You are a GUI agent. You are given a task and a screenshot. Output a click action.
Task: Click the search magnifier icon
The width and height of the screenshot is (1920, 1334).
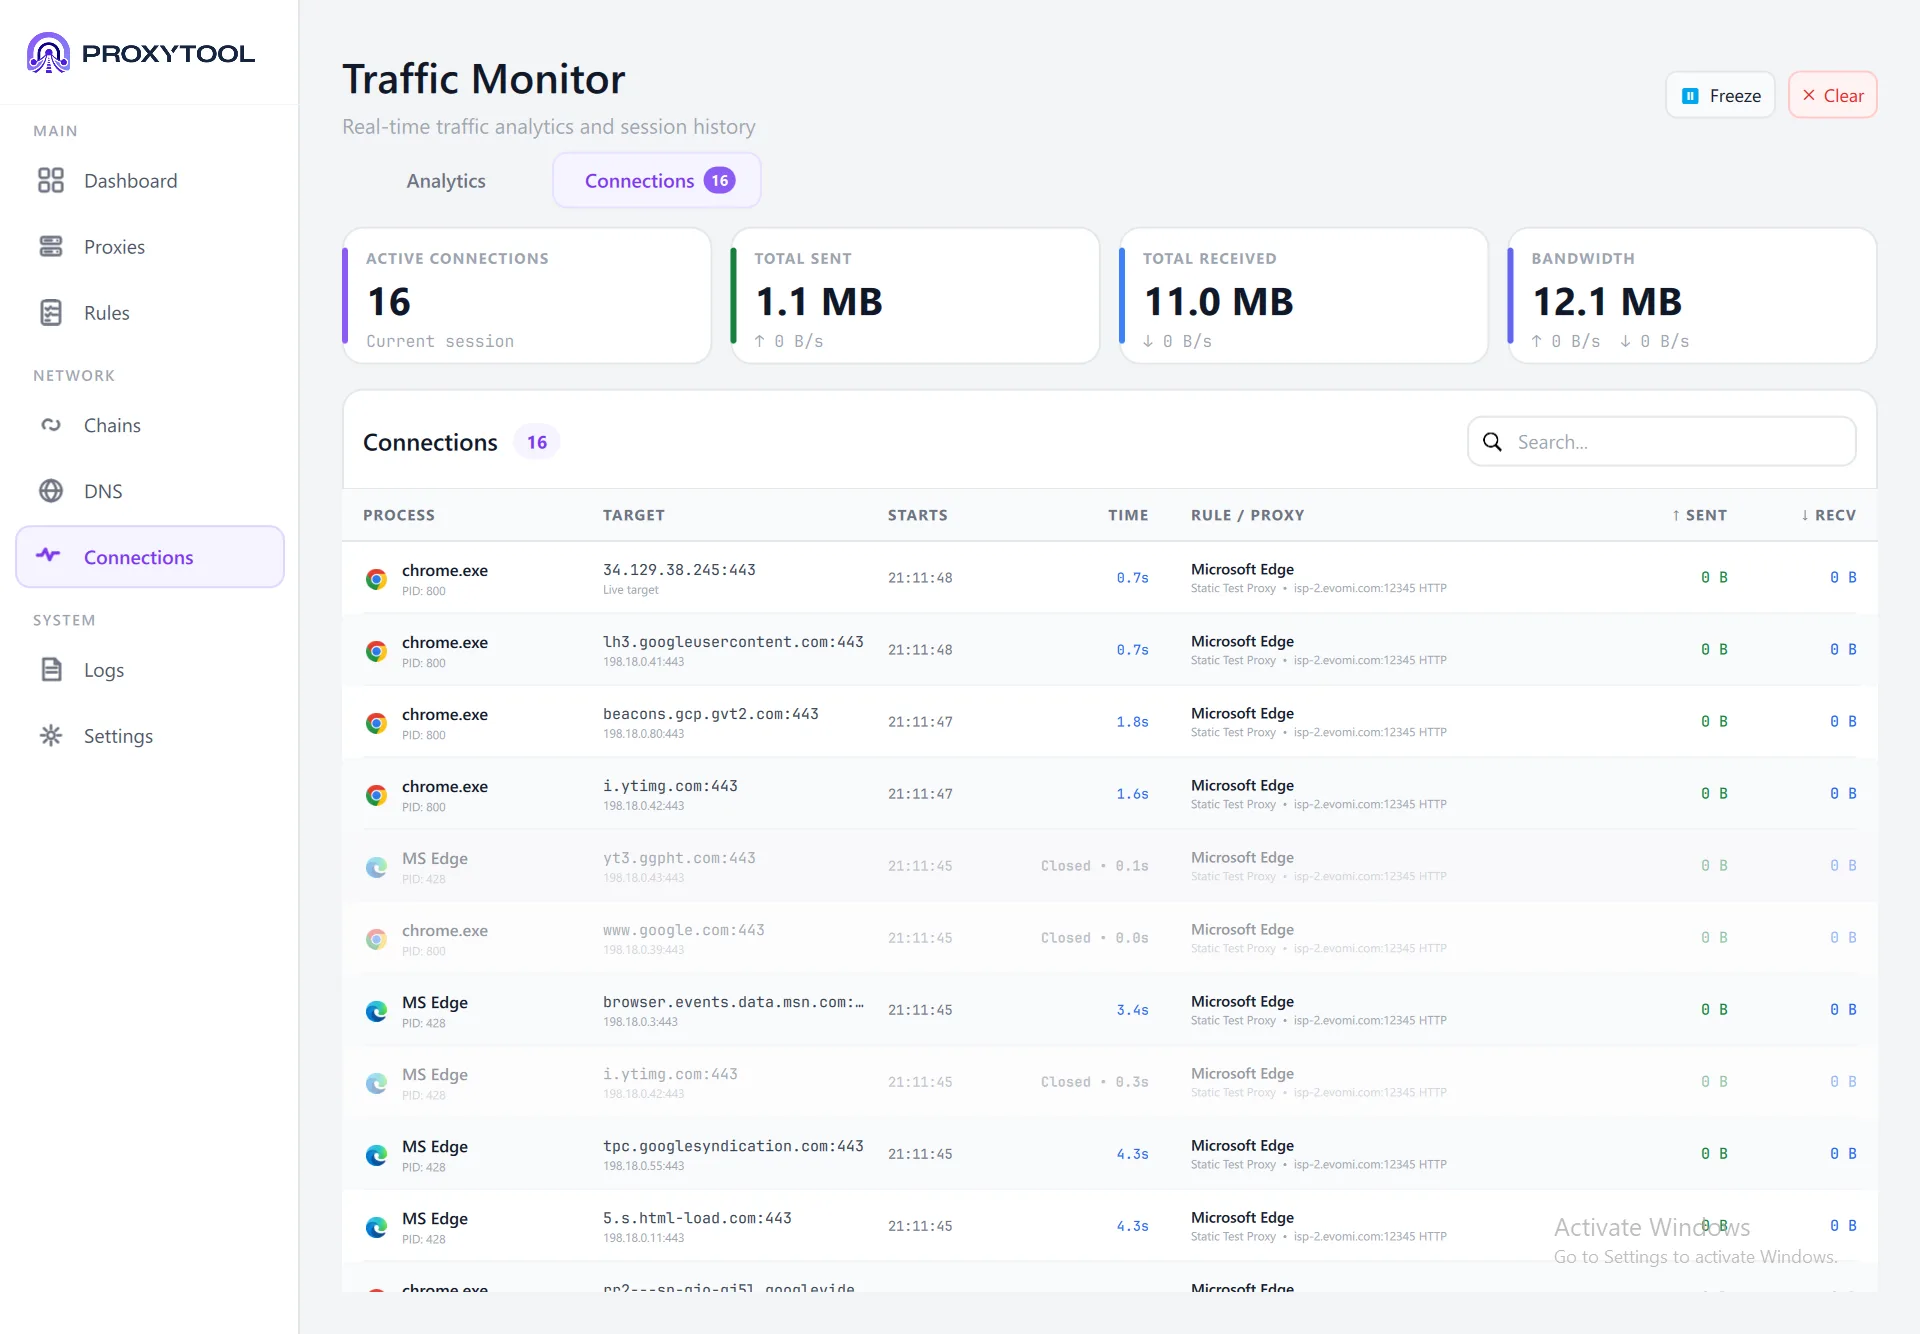tap(1492, 442)
